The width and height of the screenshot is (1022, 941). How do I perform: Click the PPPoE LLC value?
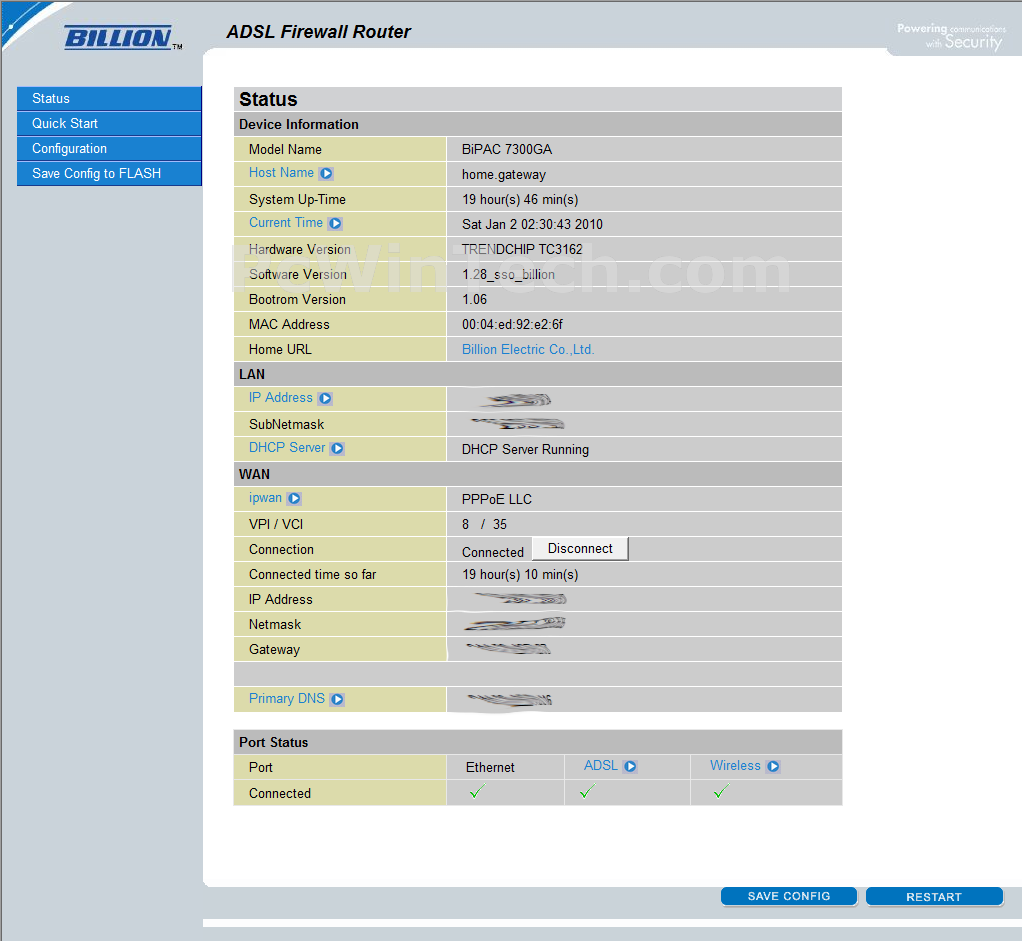(497, 499)
